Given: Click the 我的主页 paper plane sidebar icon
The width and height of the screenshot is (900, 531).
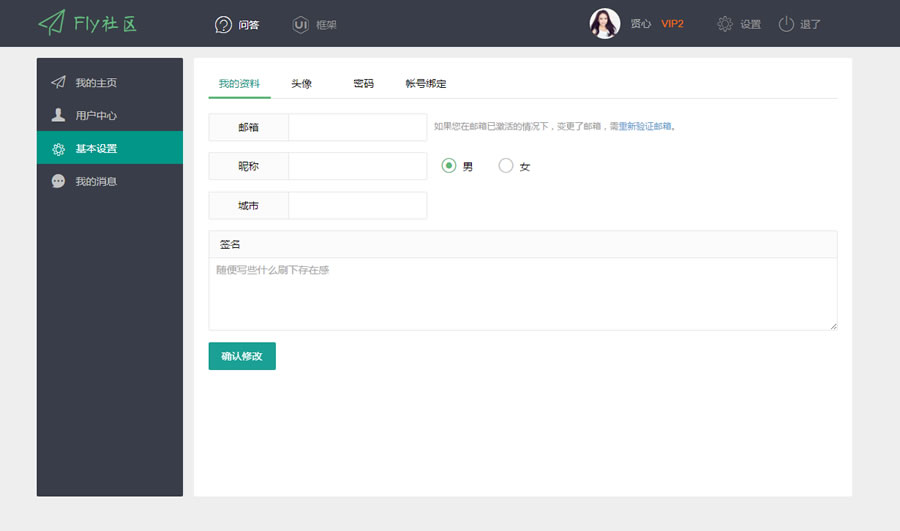Looking at the screenshot, I should (58, 82).
